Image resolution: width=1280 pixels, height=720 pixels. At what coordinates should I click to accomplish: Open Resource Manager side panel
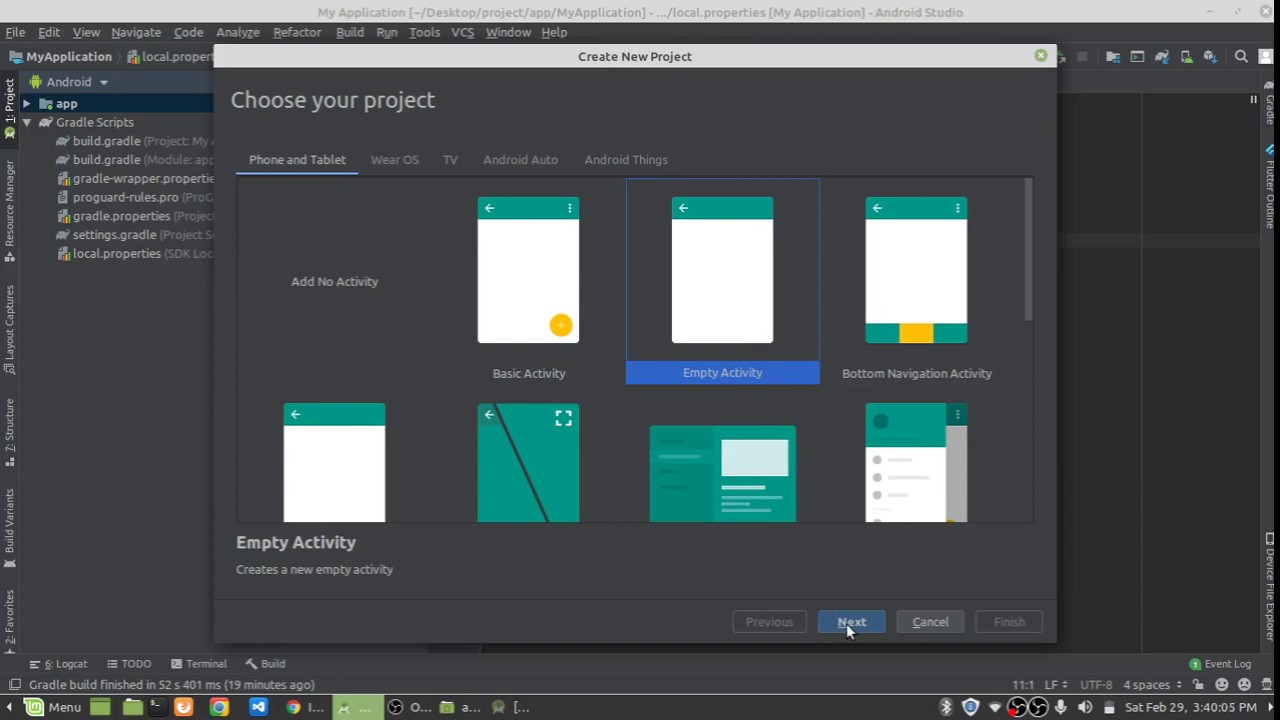point(10,210)
